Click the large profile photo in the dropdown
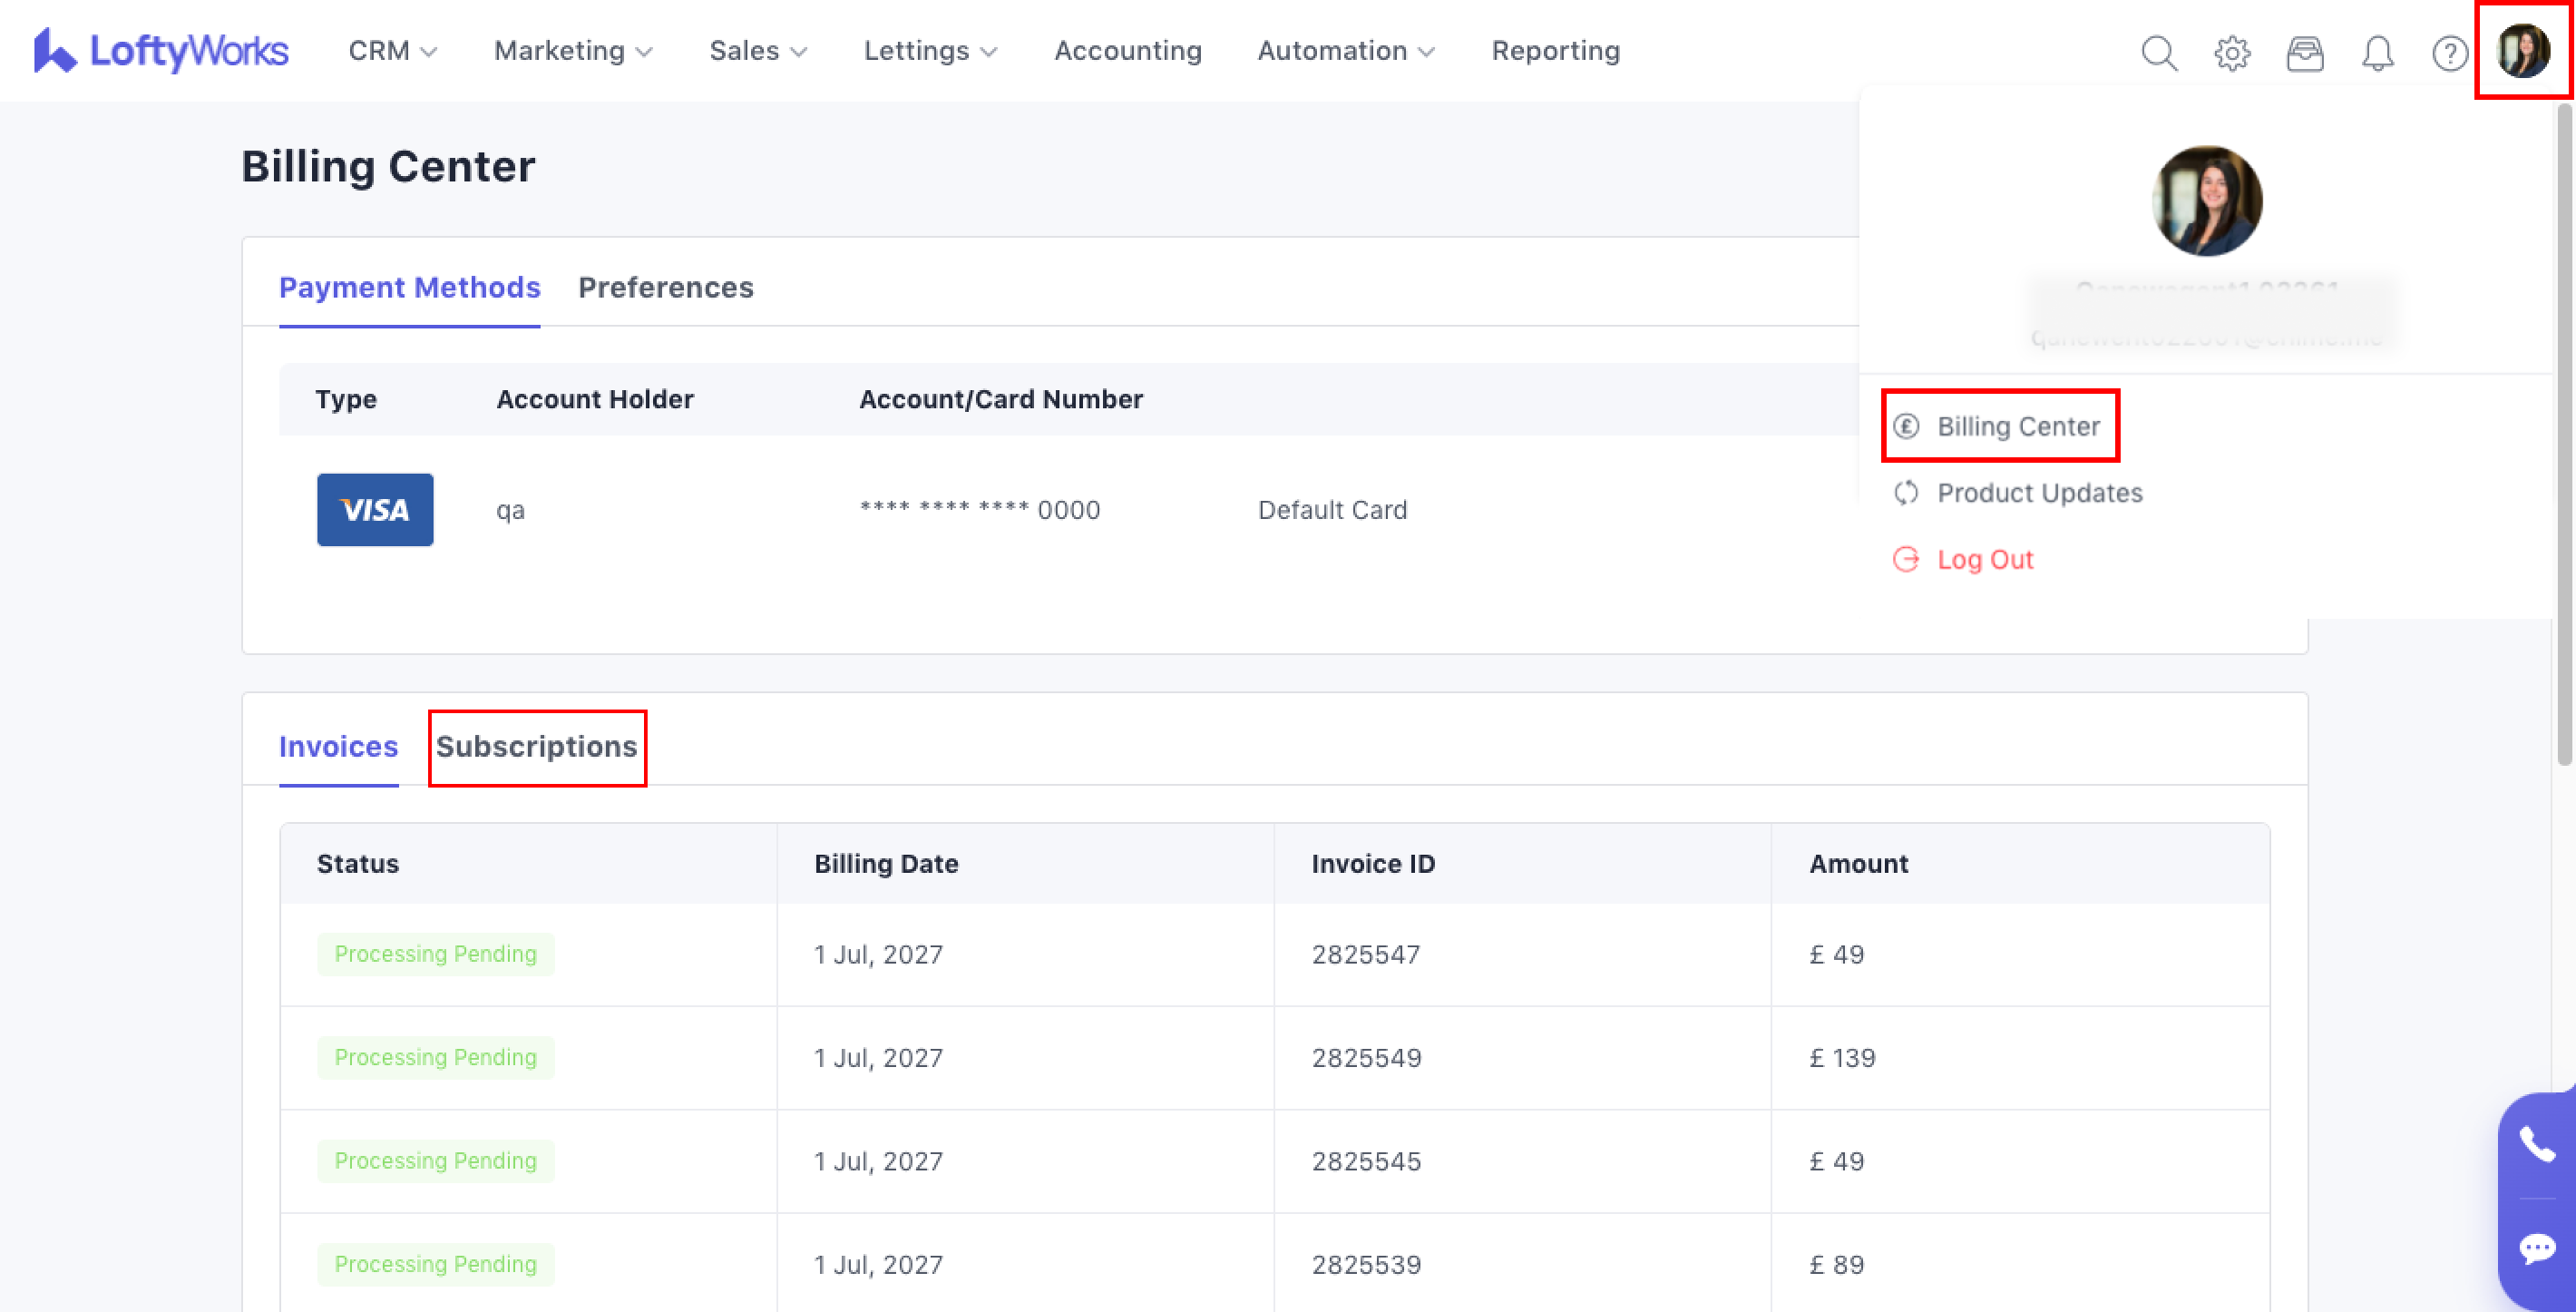The height and width of the screenshot is (1312, 2576). pyautogui.click(x=2206, y=201)
